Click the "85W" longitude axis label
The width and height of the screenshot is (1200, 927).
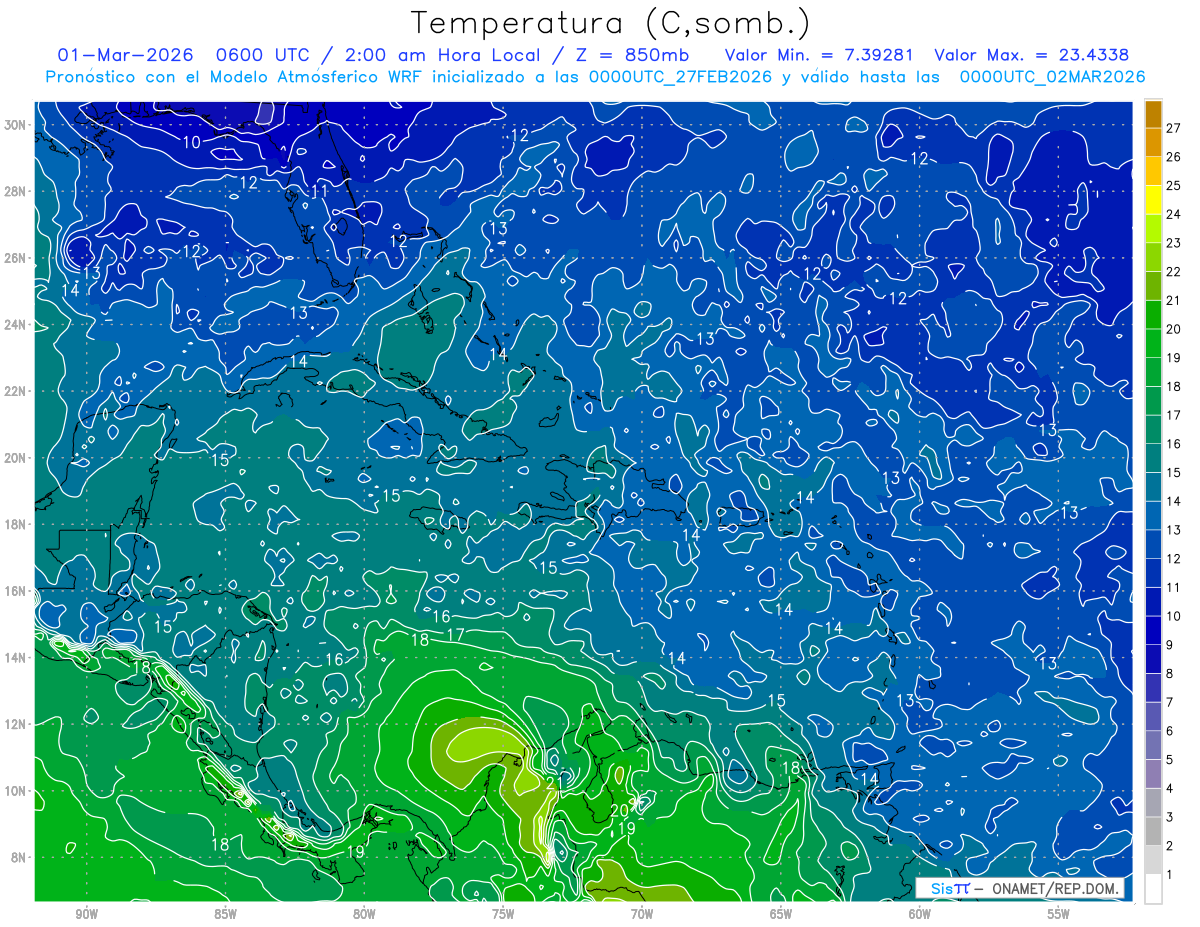[x=225, y=914]
